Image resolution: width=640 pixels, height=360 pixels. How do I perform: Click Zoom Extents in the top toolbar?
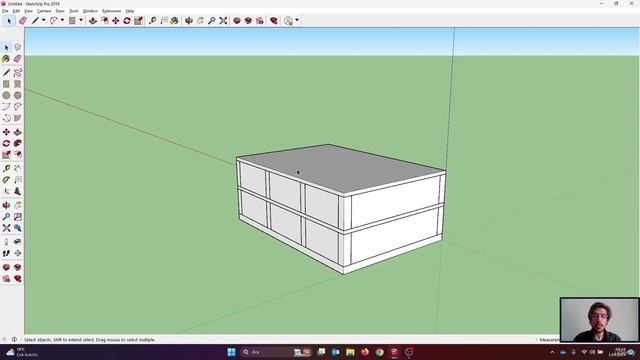pos(223,20)
